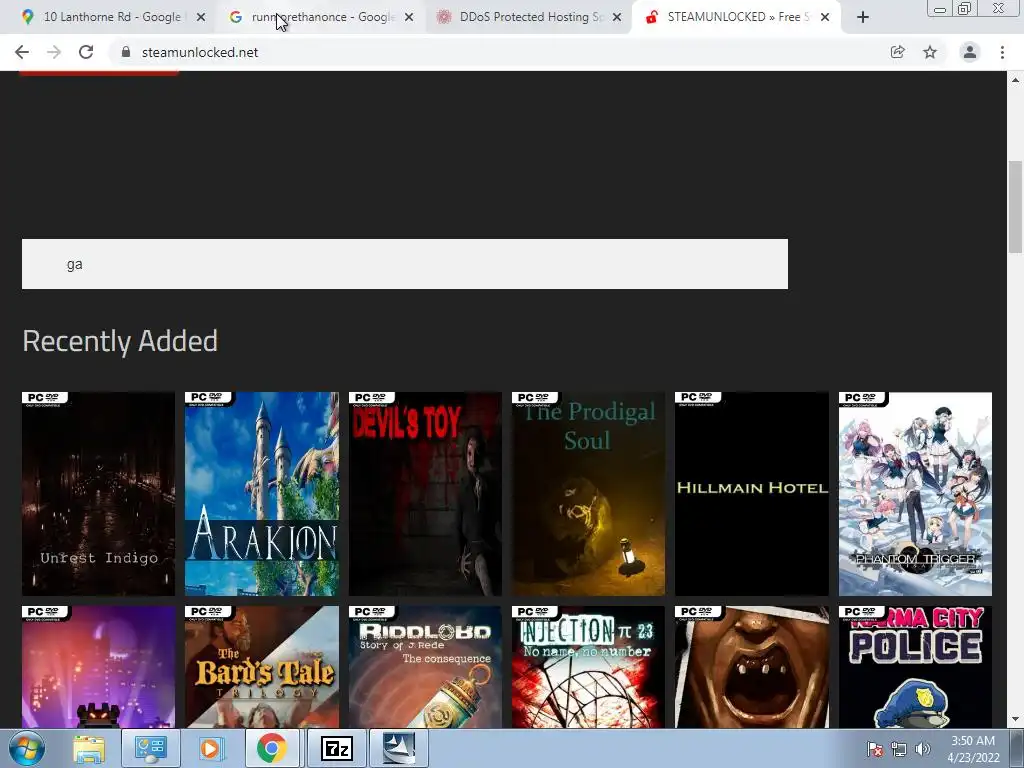Screen dimensions: 1024x768
Task: Focus the search field containing 'ga'
Action: (405, 264)
